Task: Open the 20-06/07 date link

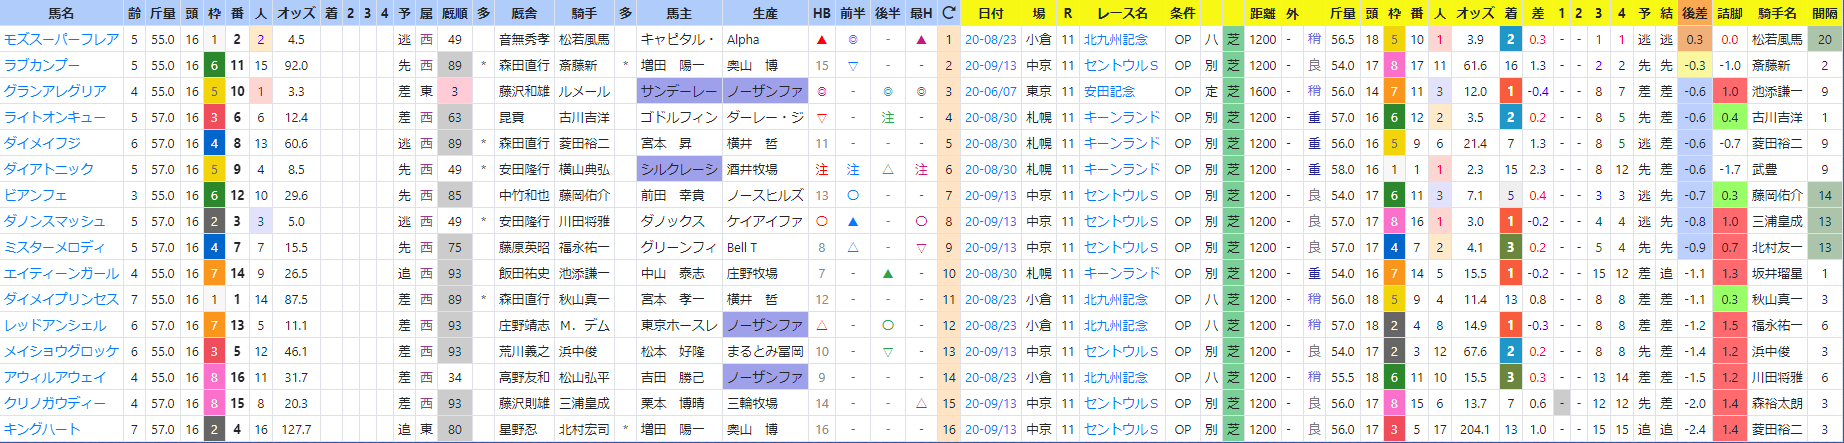Action: 990,92
